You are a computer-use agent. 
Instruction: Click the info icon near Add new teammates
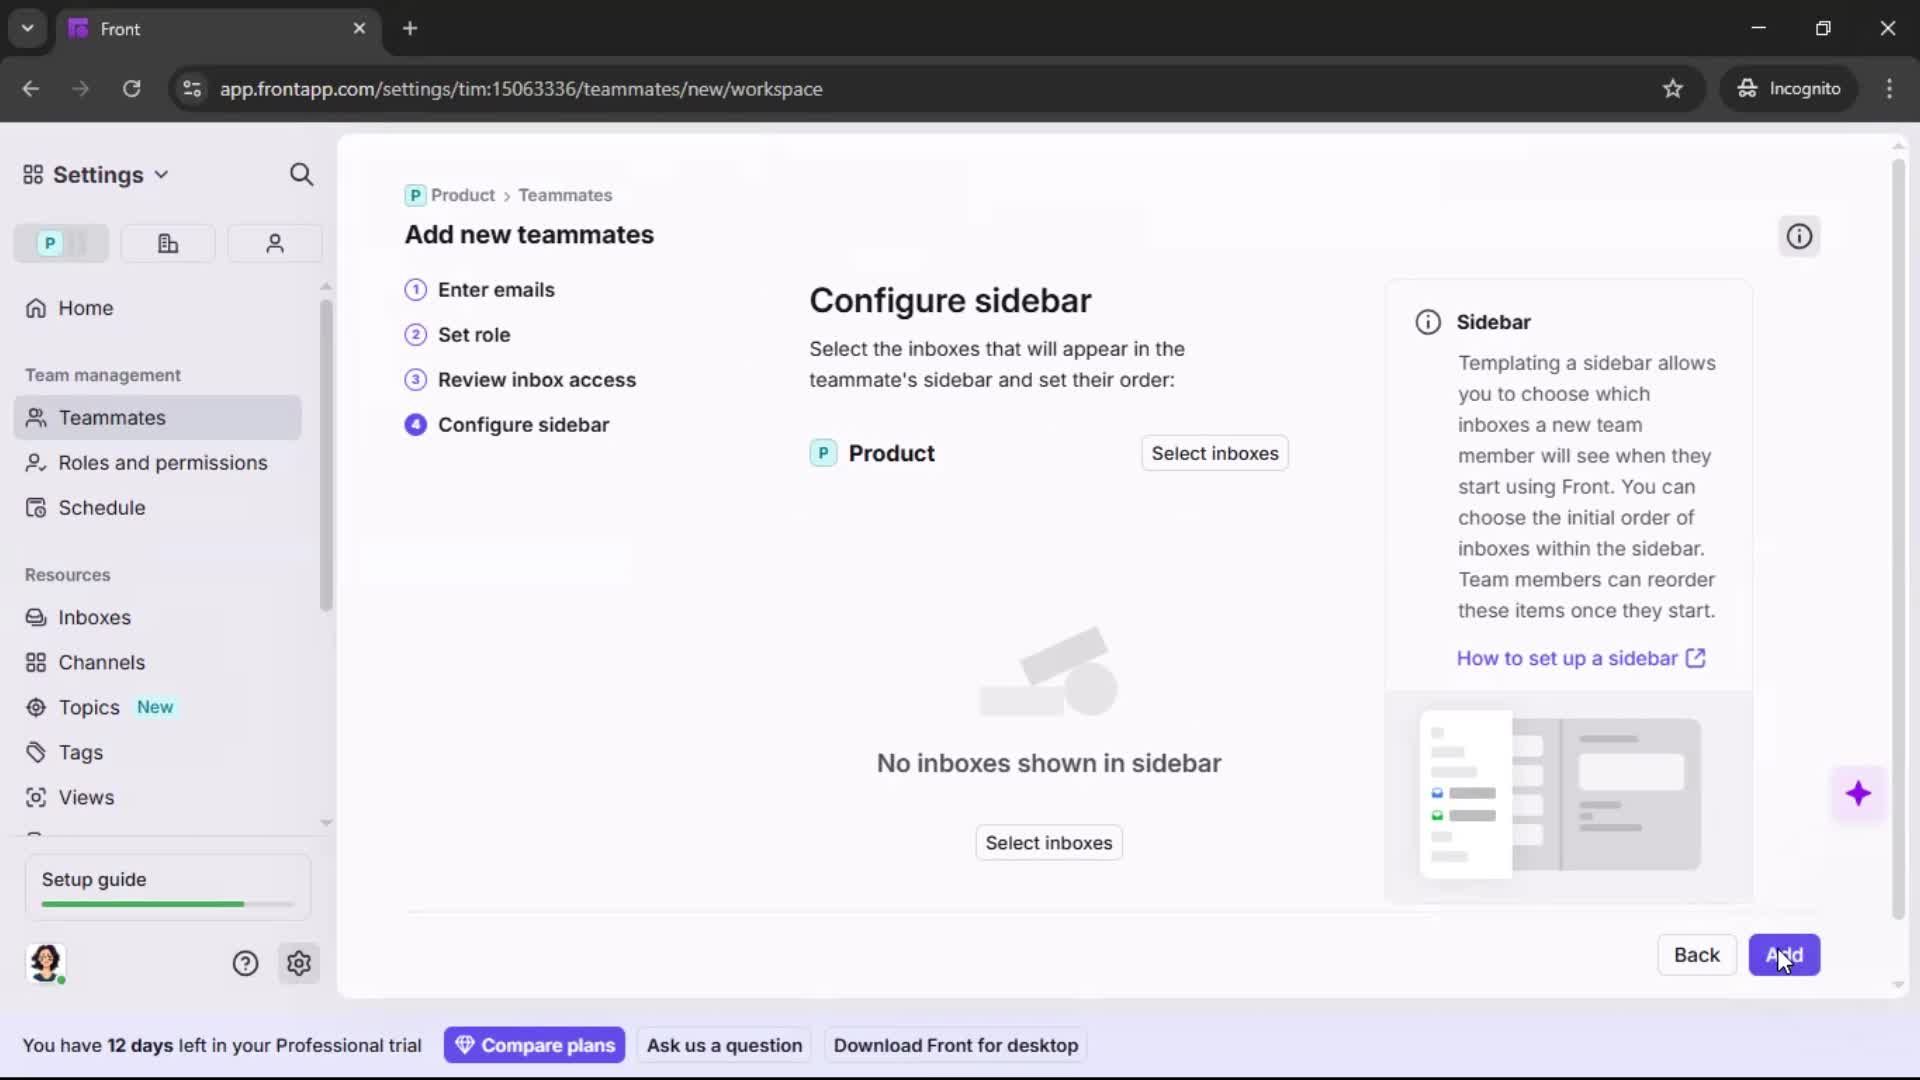[x=1799, y=236]
